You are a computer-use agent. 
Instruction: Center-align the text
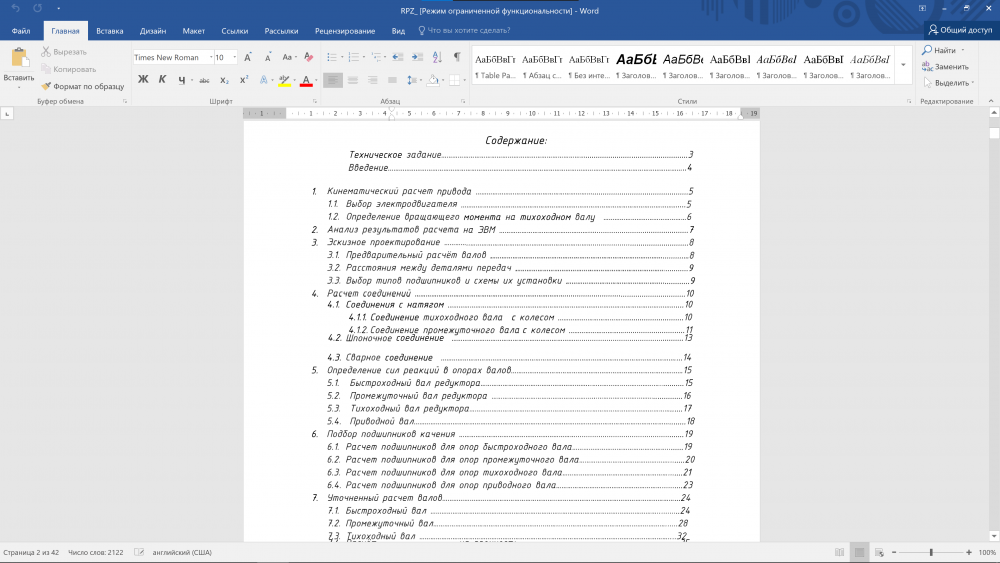click(353, 80)
